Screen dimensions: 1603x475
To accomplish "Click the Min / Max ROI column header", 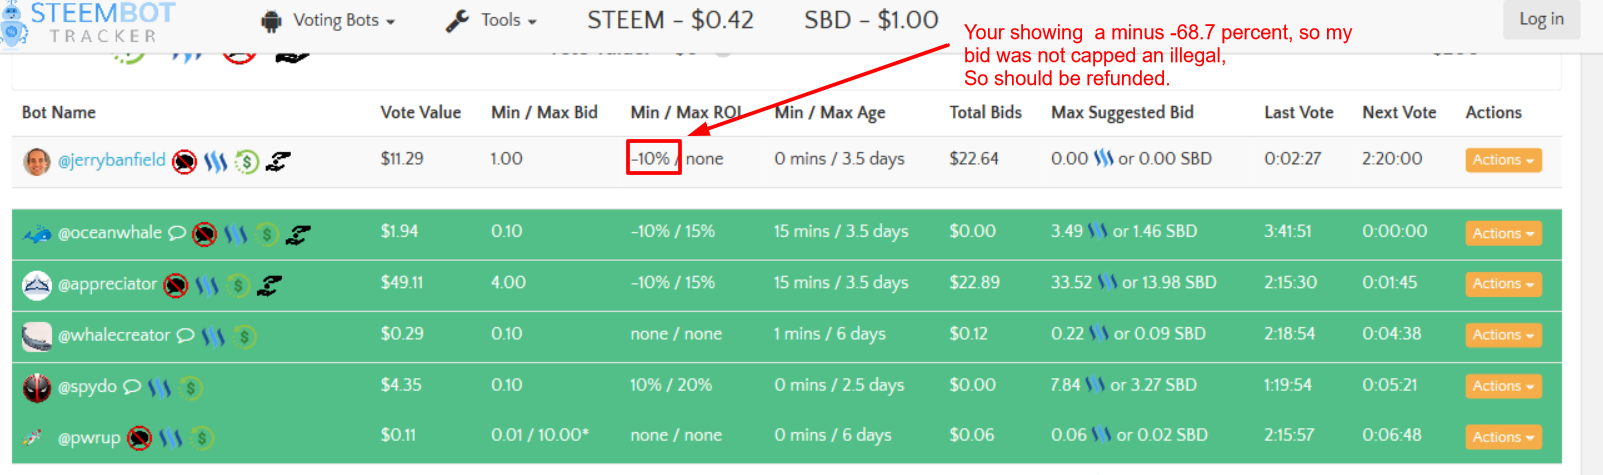I will coord(686,113).
